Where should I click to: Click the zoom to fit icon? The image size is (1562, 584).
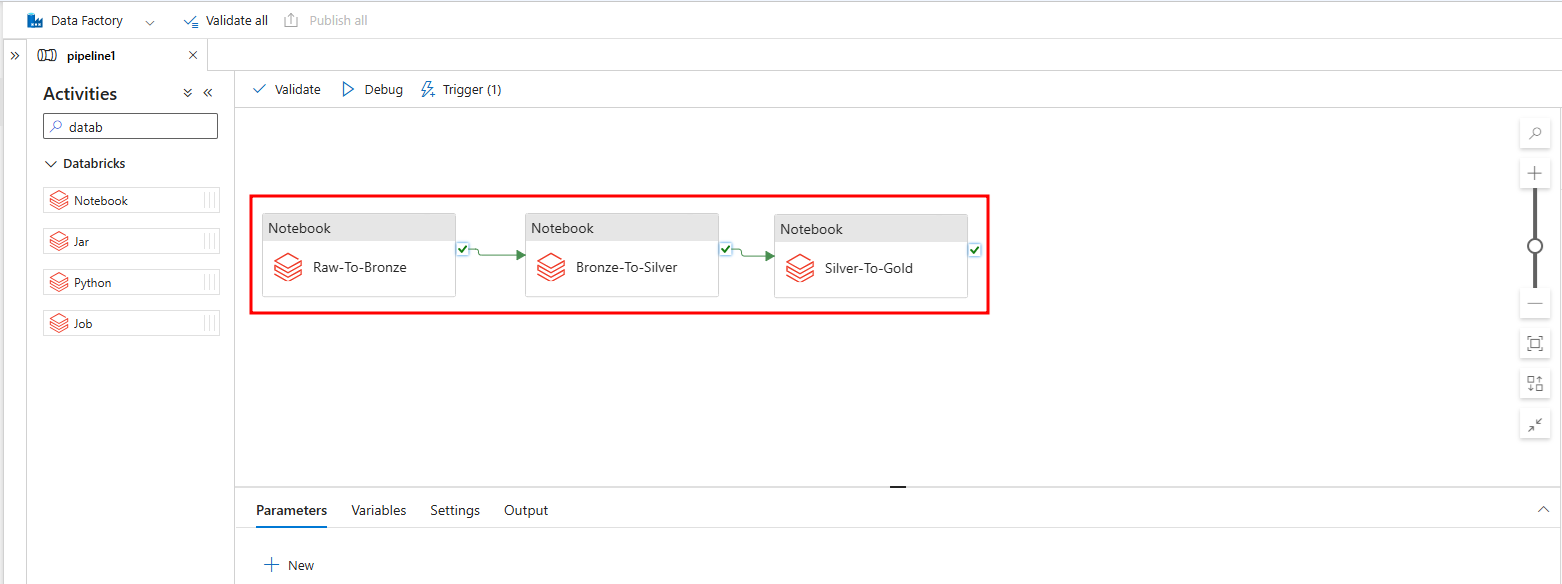pos(1535,344)
